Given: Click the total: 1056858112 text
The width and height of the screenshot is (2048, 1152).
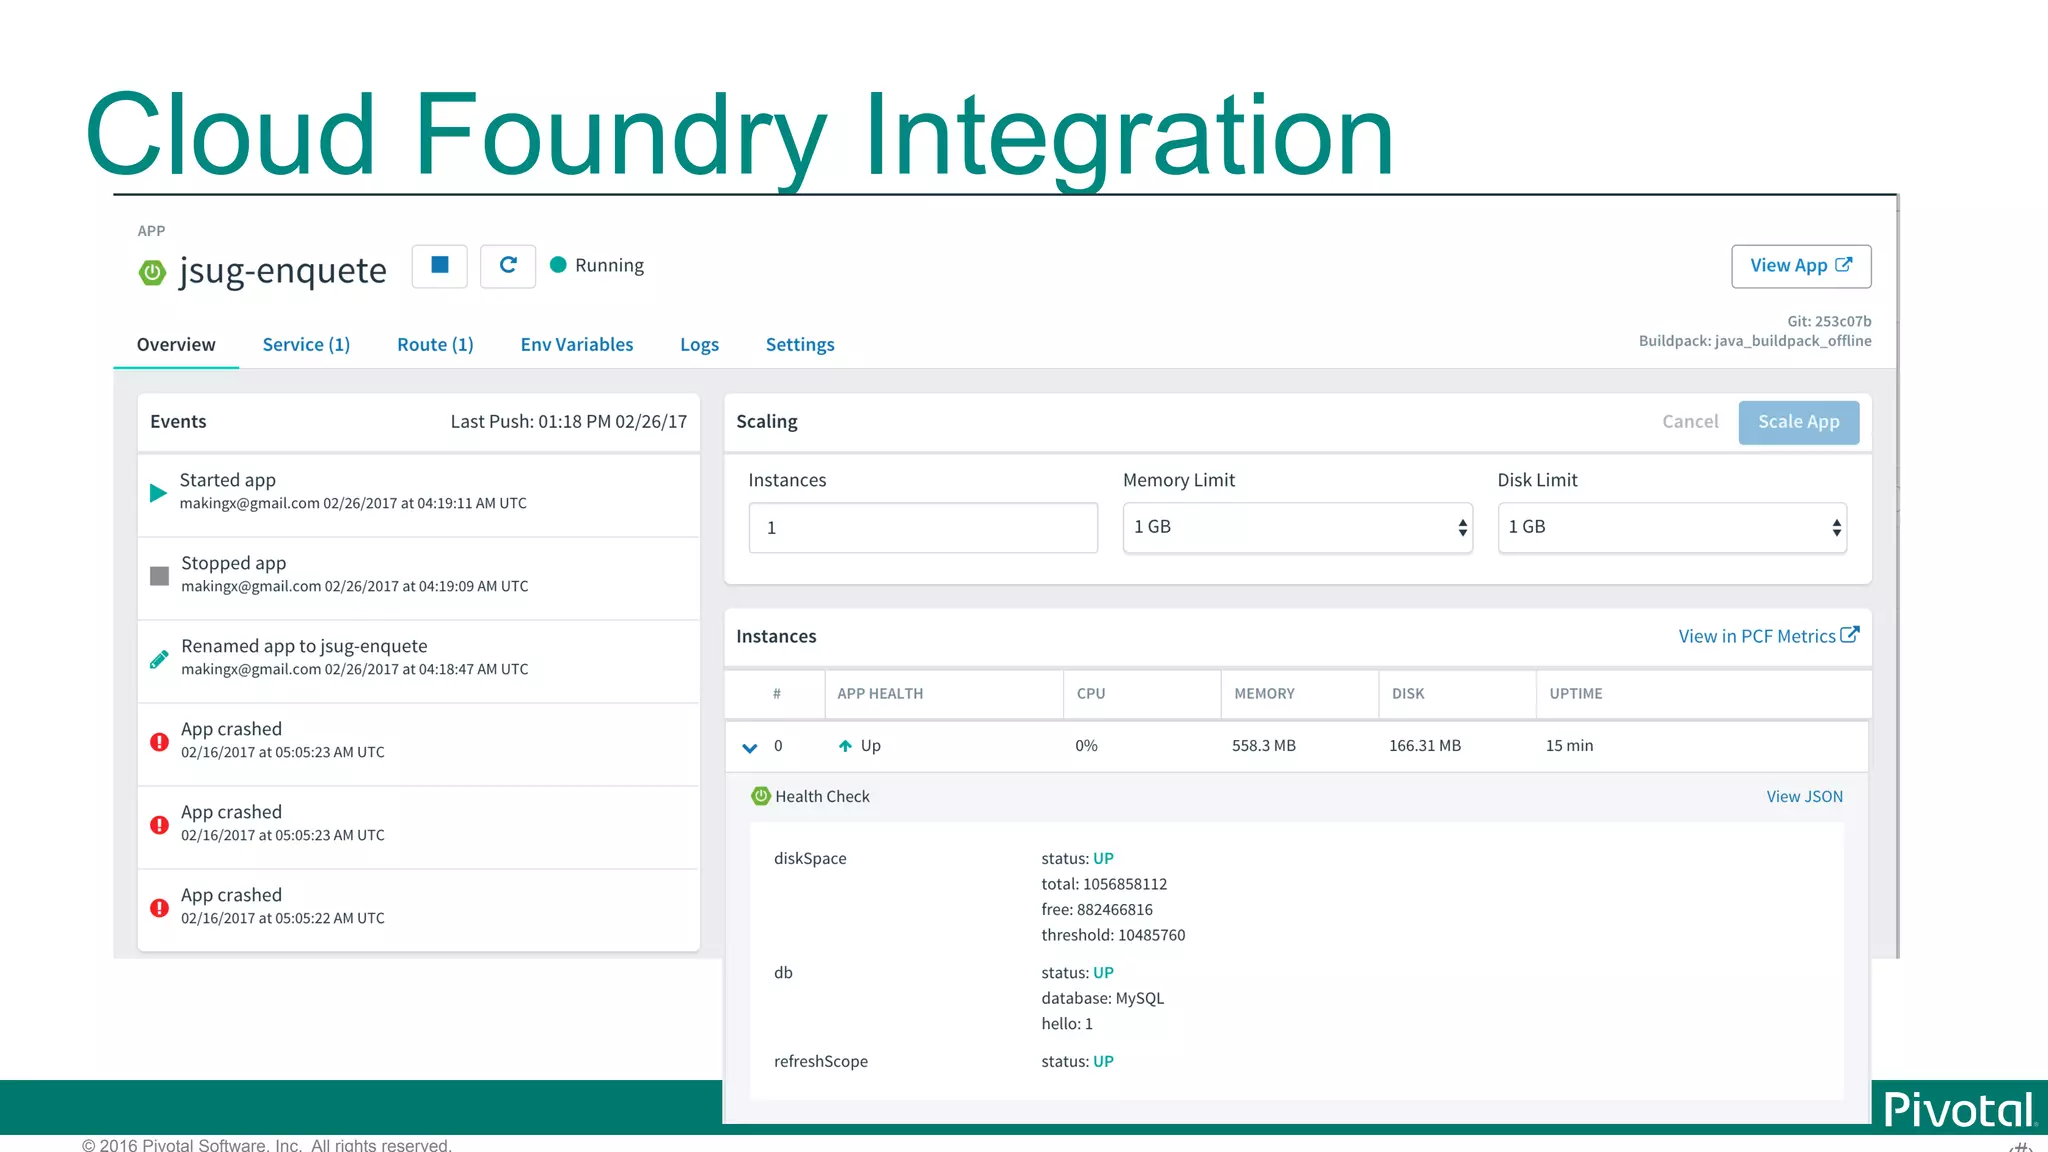Looking at the screenshot, I should [x=1104, y=884].
